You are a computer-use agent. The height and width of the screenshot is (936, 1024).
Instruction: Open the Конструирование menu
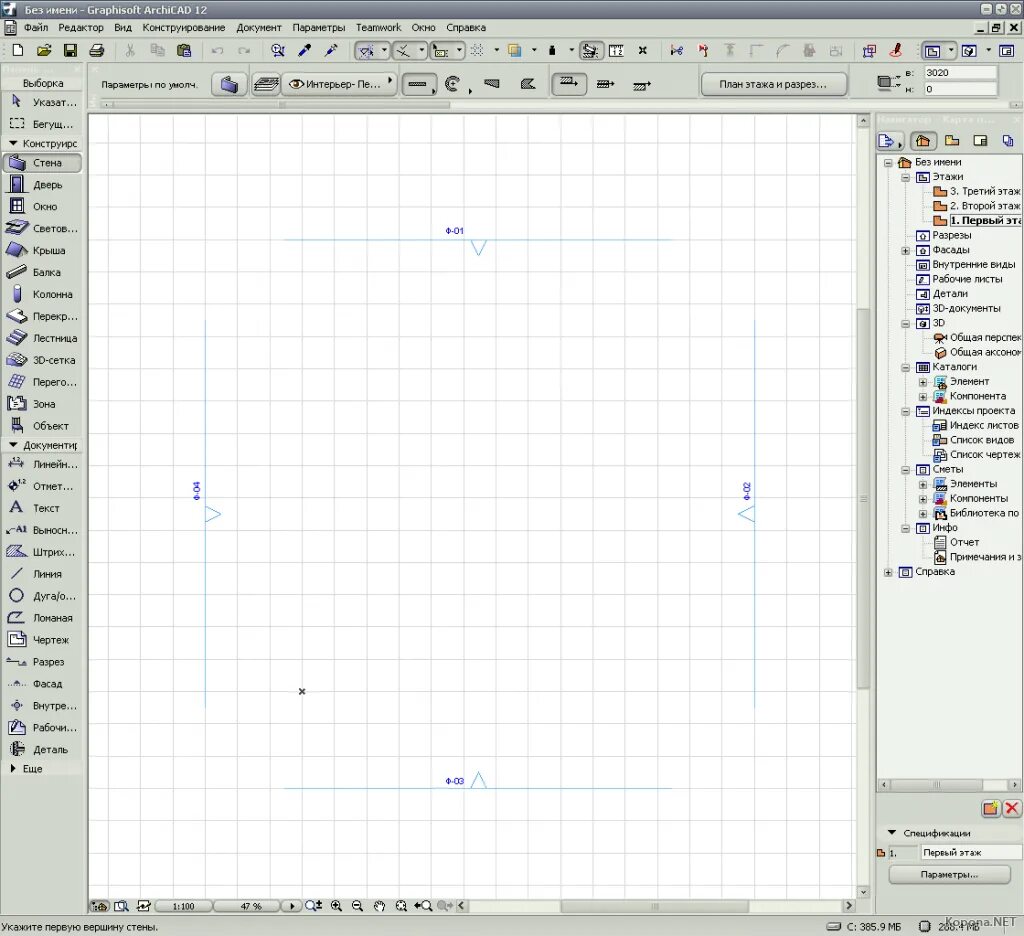184,27
